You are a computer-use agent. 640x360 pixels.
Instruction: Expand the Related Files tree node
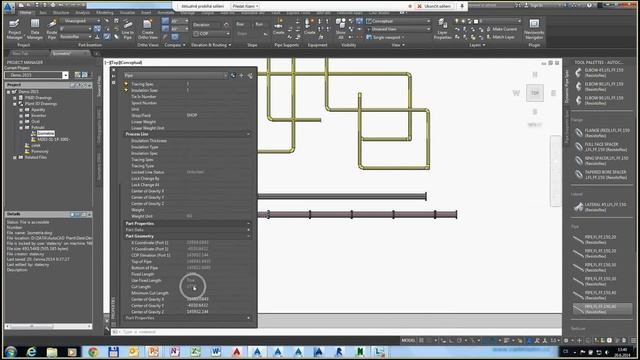pos(15,157)
